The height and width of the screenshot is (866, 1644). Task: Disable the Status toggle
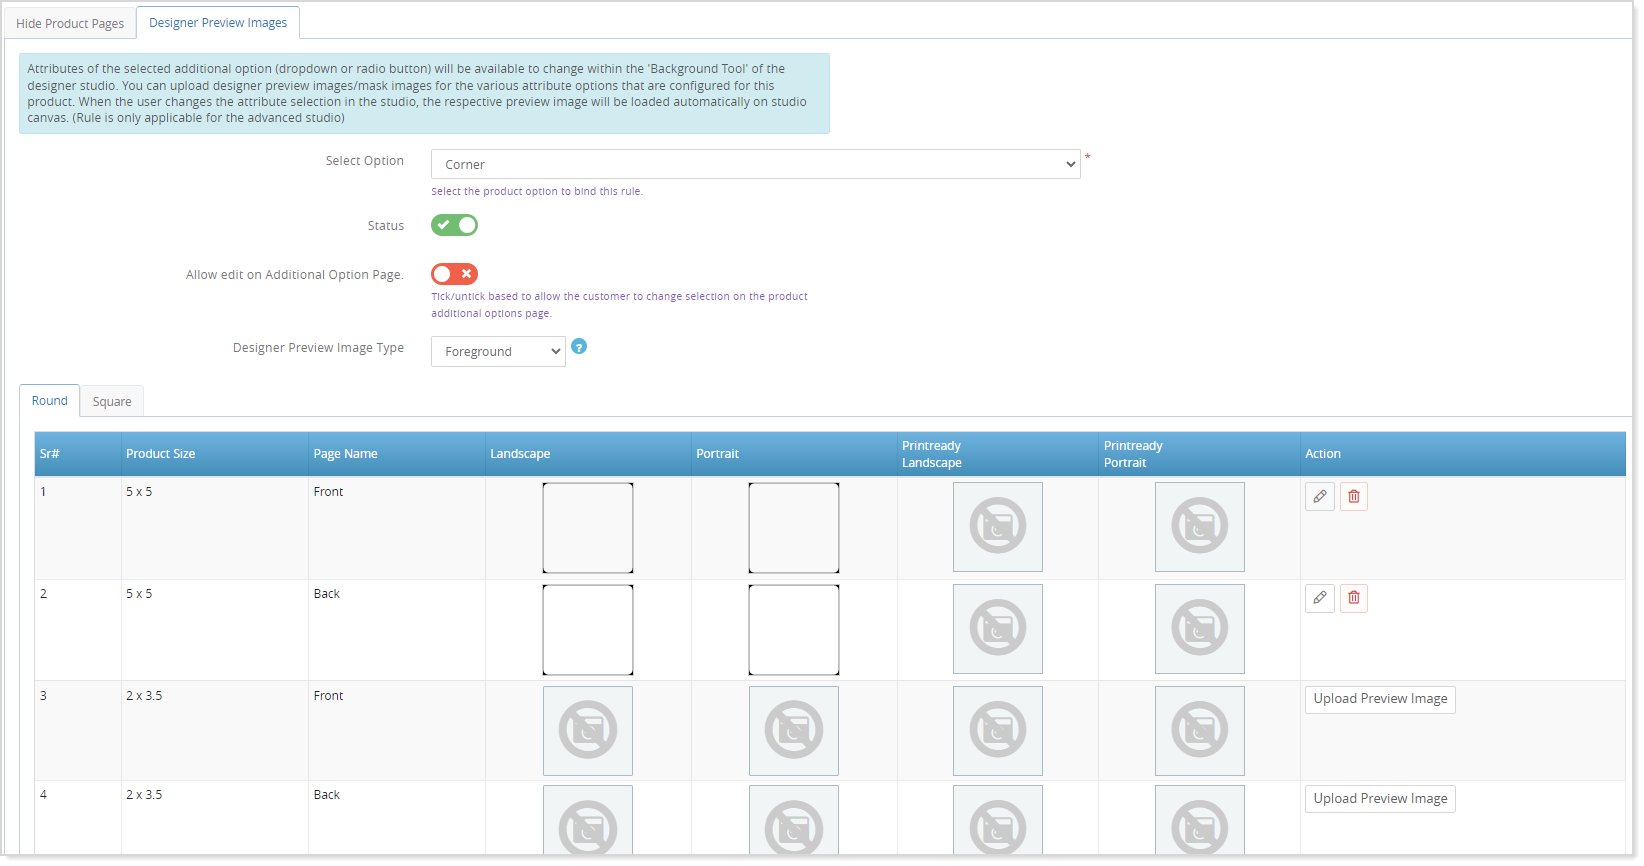[x=454, y=225]
